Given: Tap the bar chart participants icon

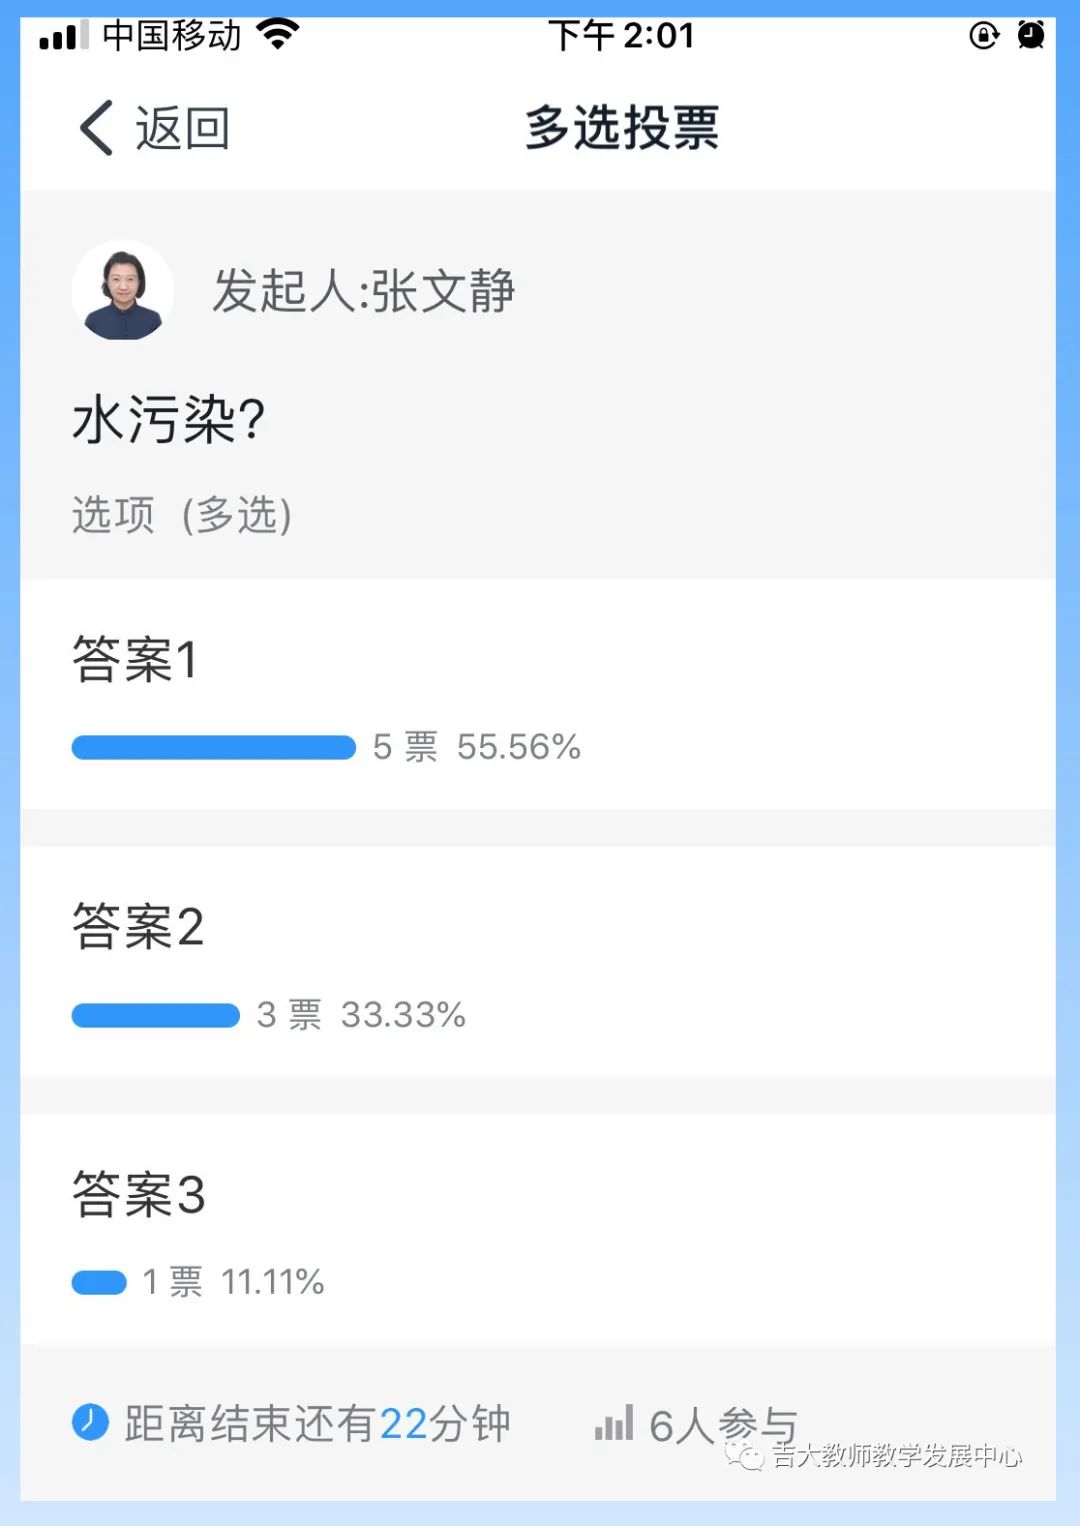Looking at the screenshot, I should click(614, 1422).
